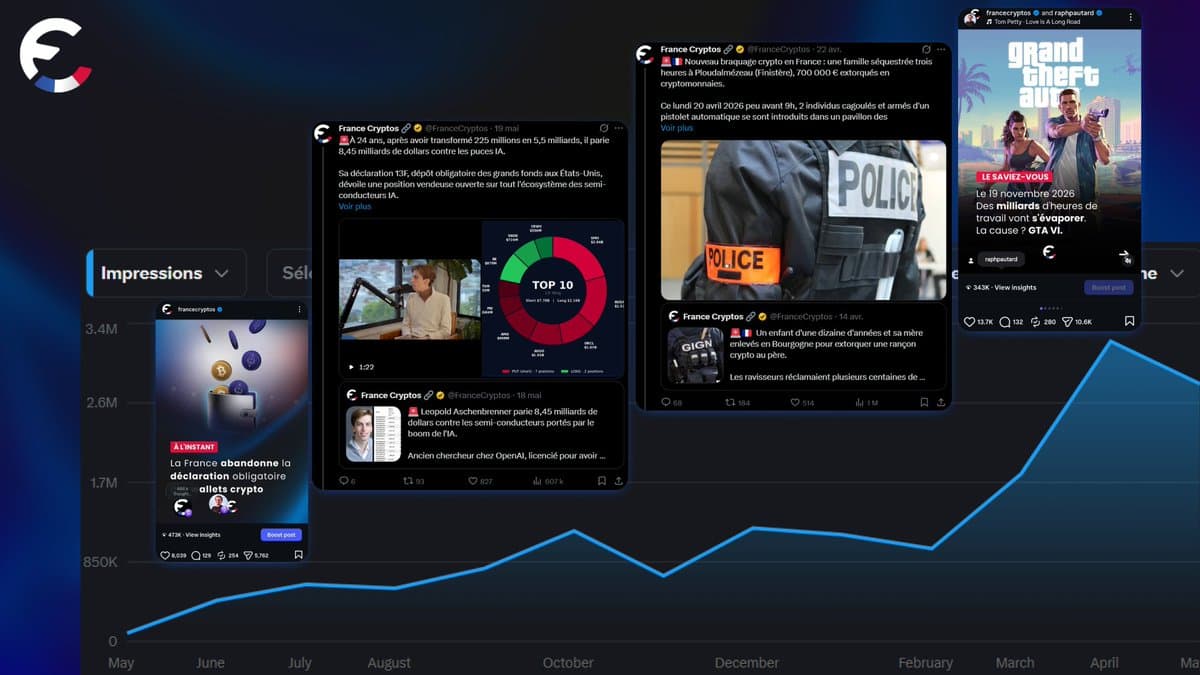
Task: Bookmark the 22 avr. tweet
Action: coord(925,402)
